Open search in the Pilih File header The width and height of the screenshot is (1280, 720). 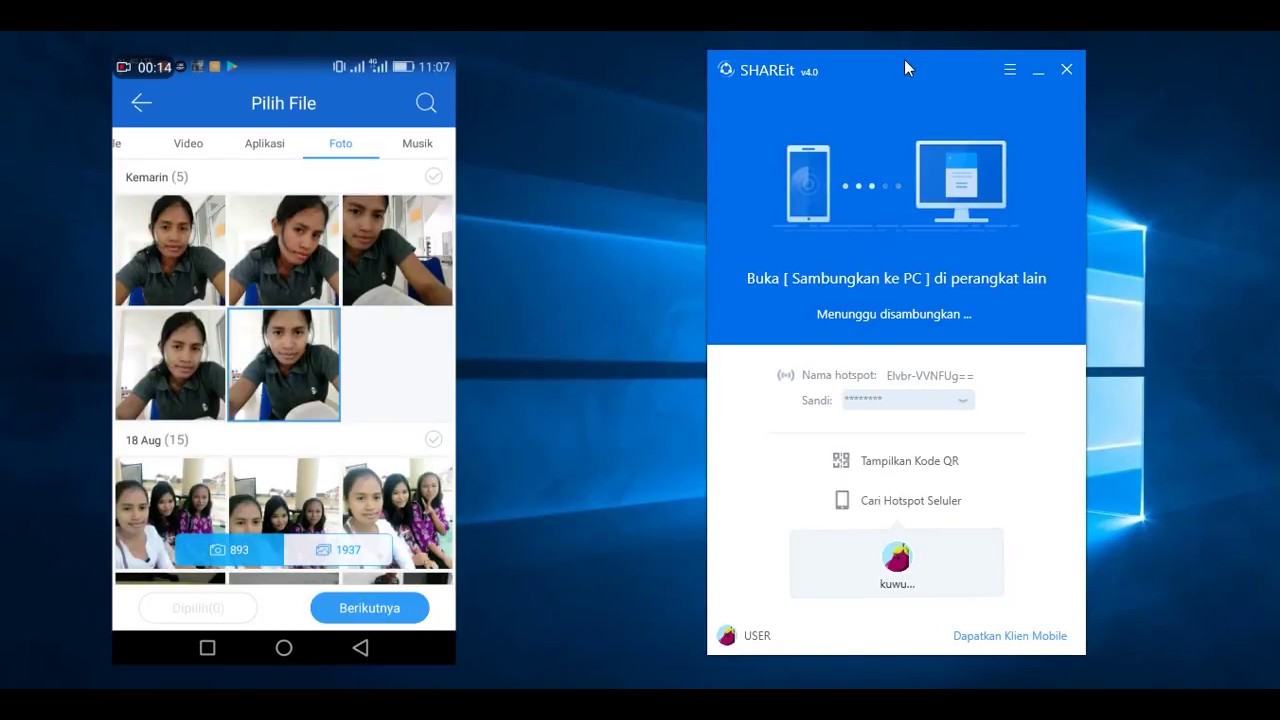tap(426, 103)
